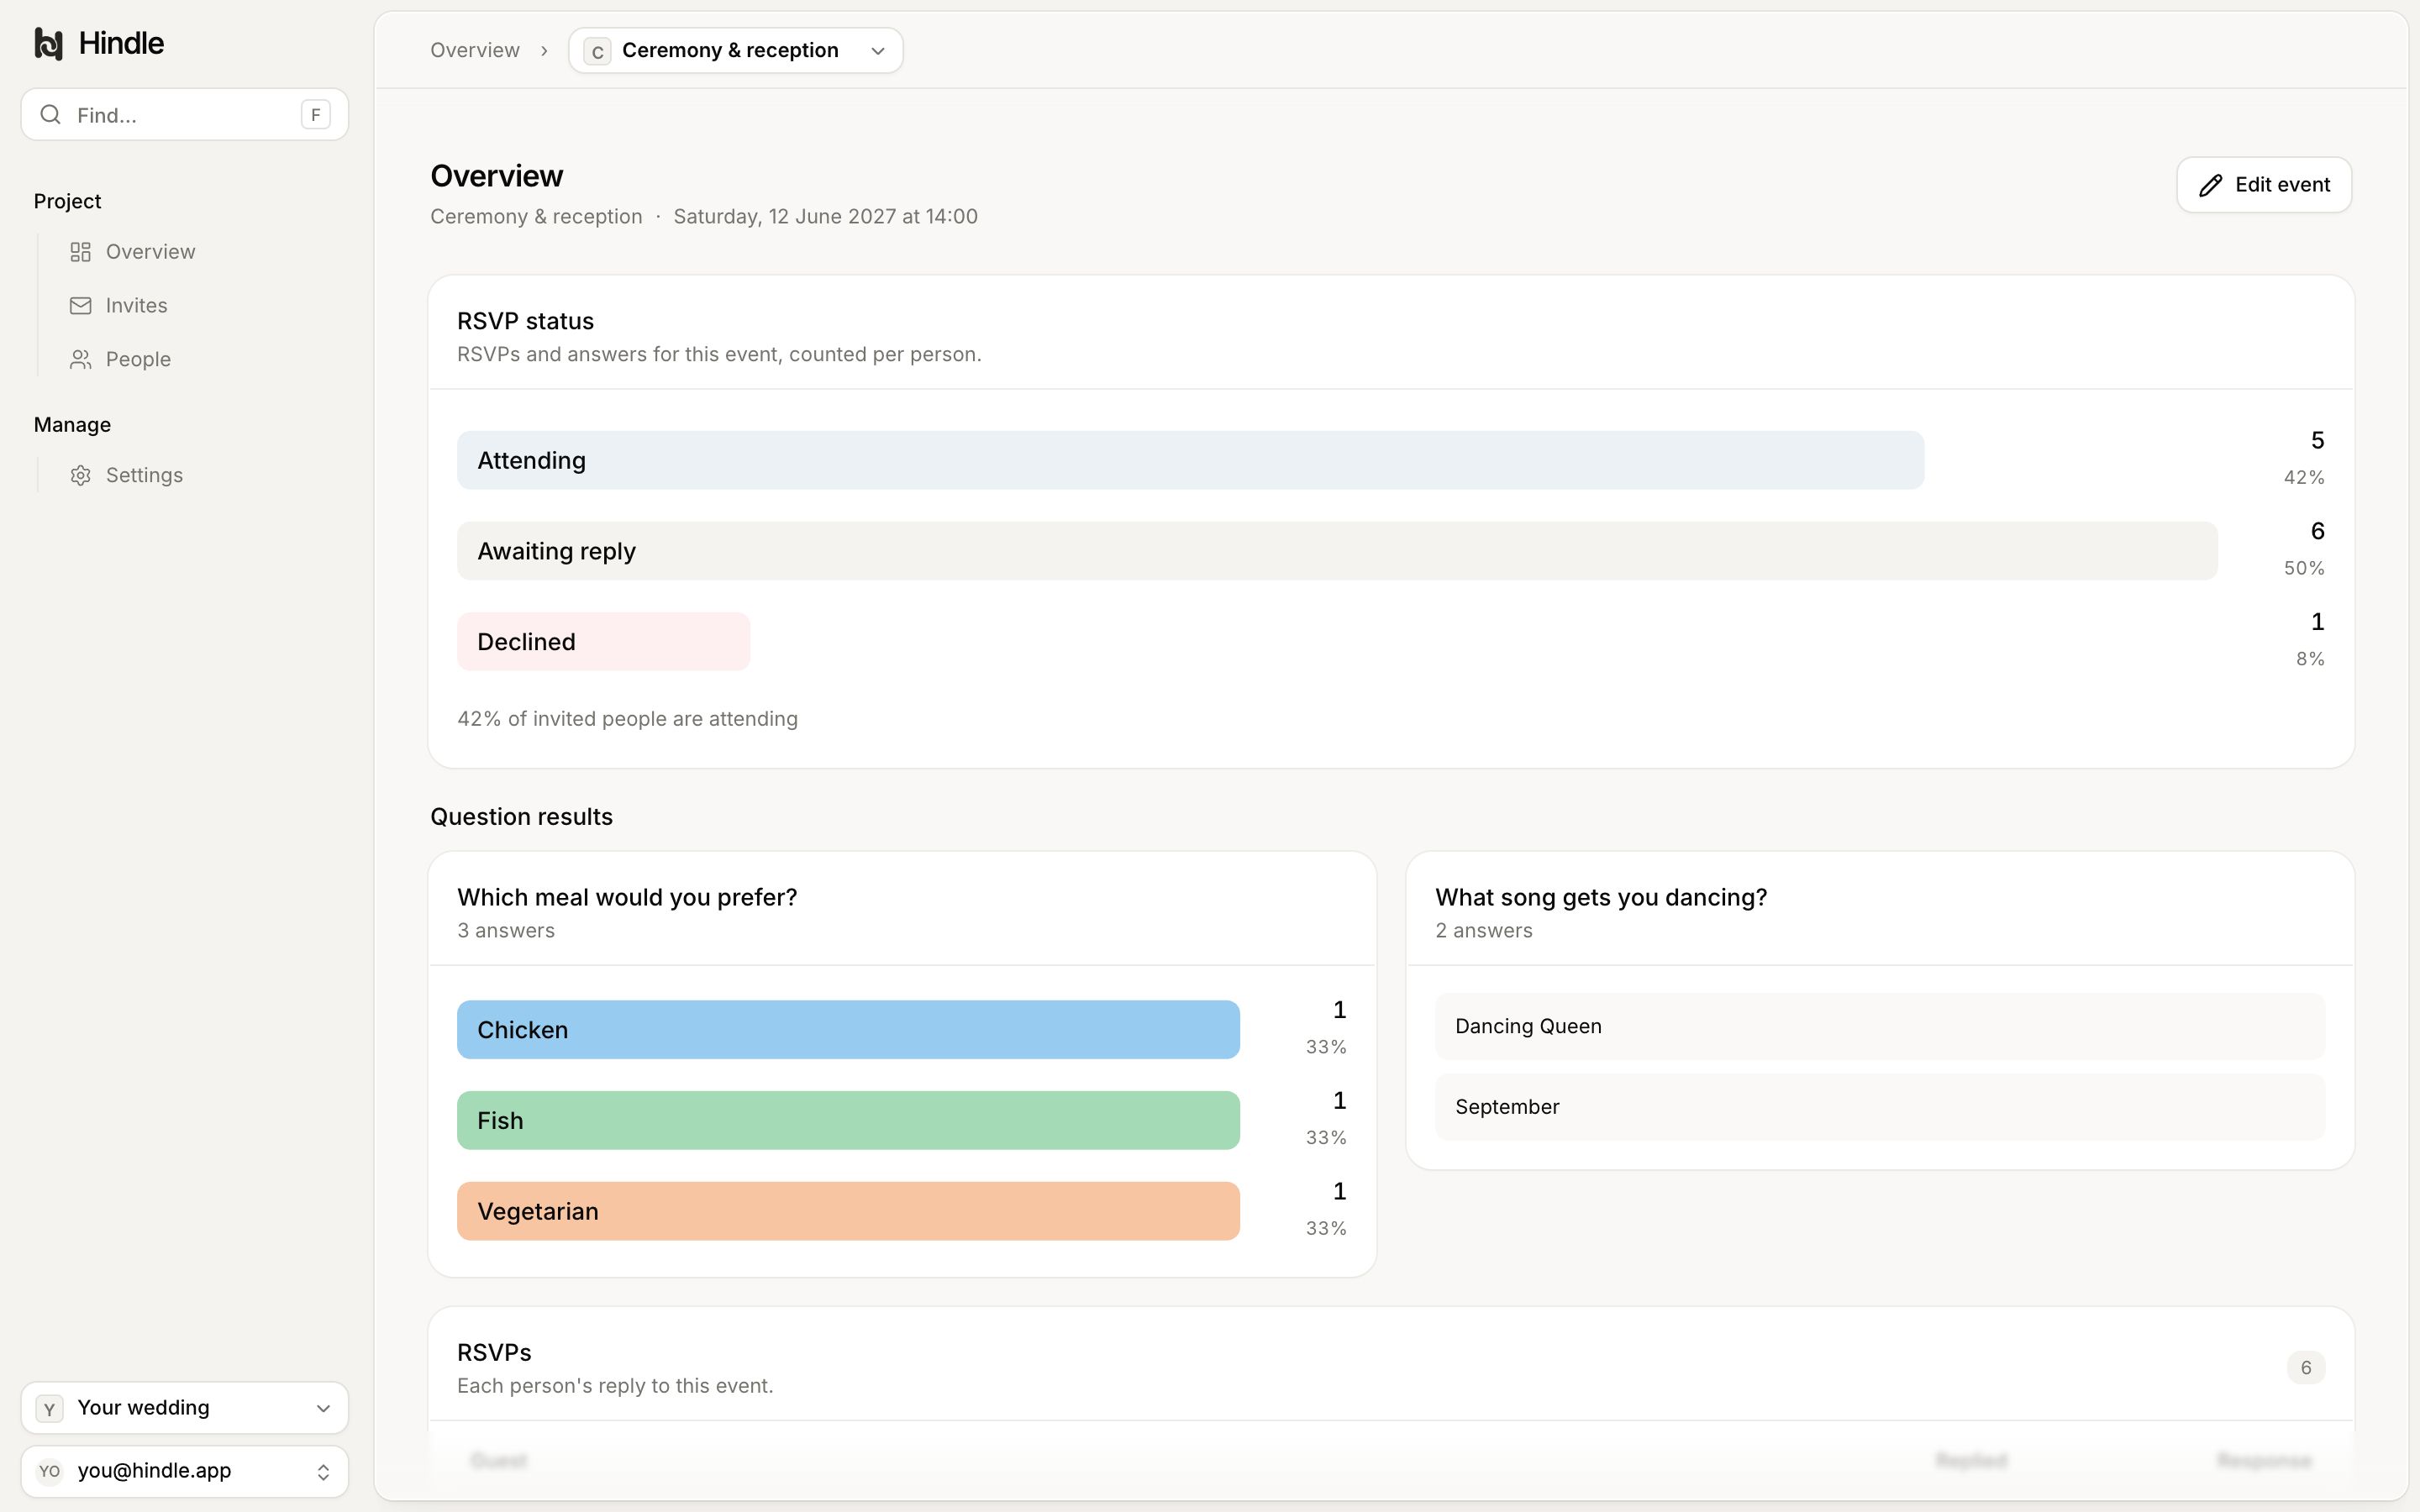The width and height of the screenshot is (2420, 1512).
Task: Click the Declined pink bar
Action: point(604,642)
